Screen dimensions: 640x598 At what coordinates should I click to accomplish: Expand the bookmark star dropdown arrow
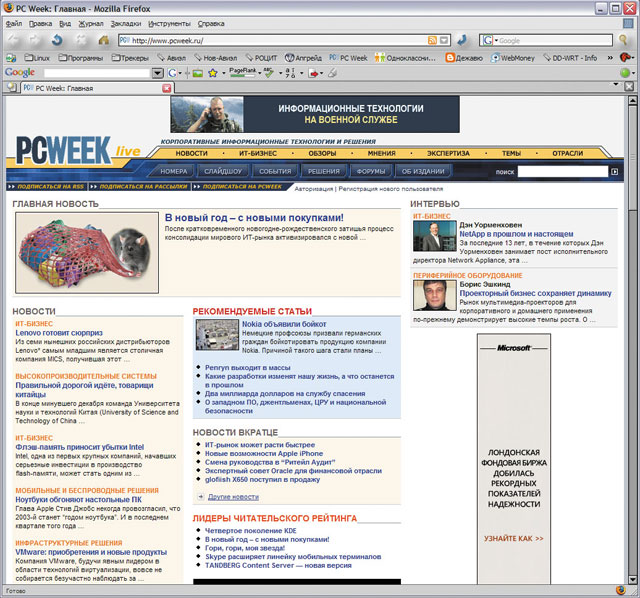(224, 74)
